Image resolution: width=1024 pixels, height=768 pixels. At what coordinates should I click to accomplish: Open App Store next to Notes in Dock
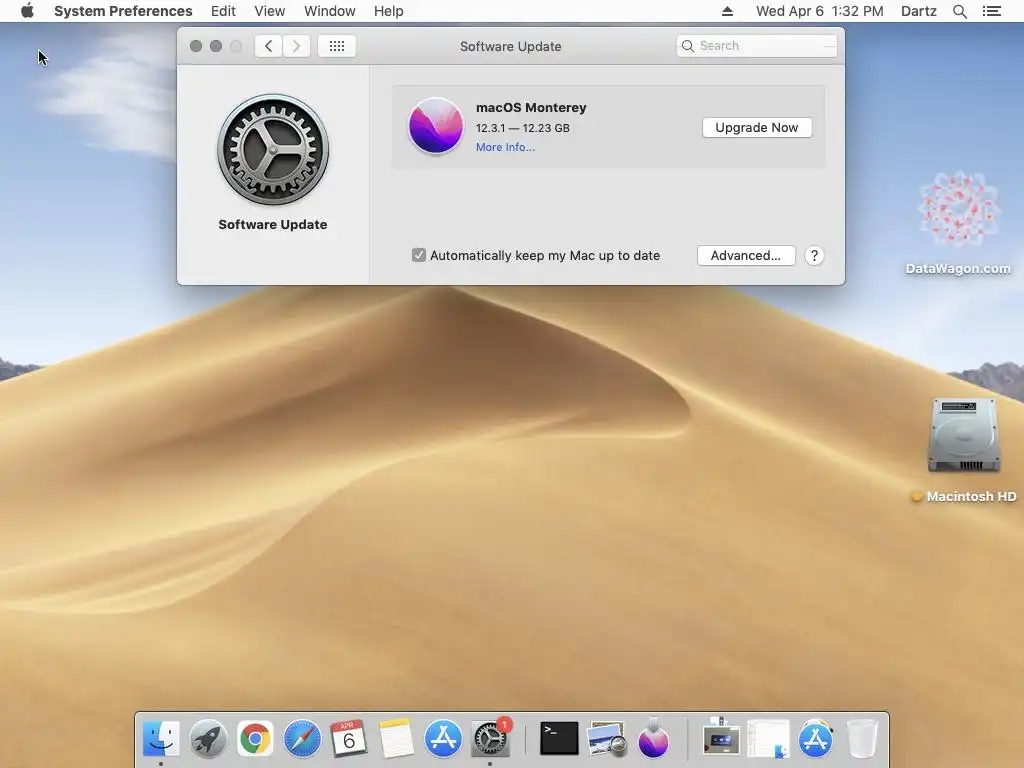(x=443, y=739)
